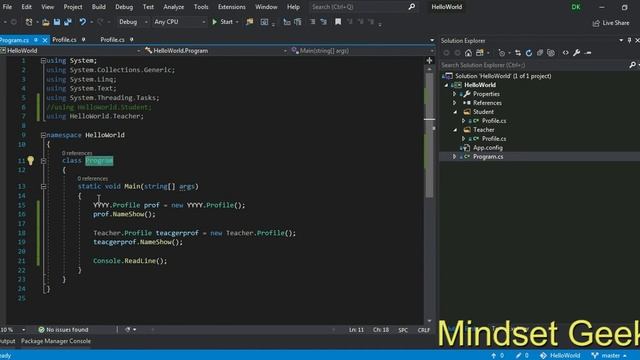Click Sync with Active Document icon
The image size is (640, 360).
coord(518,53)
